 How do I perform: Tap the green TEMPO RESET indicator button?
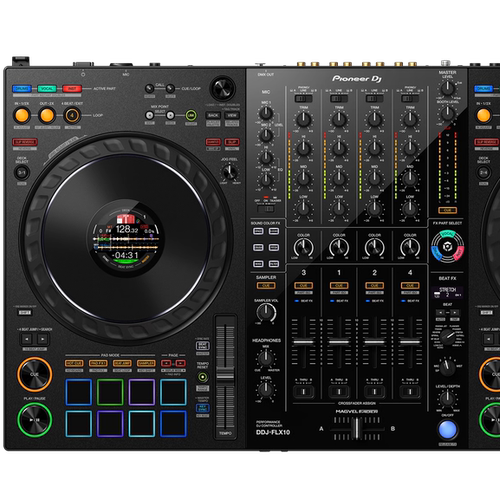tap(203, 377)
